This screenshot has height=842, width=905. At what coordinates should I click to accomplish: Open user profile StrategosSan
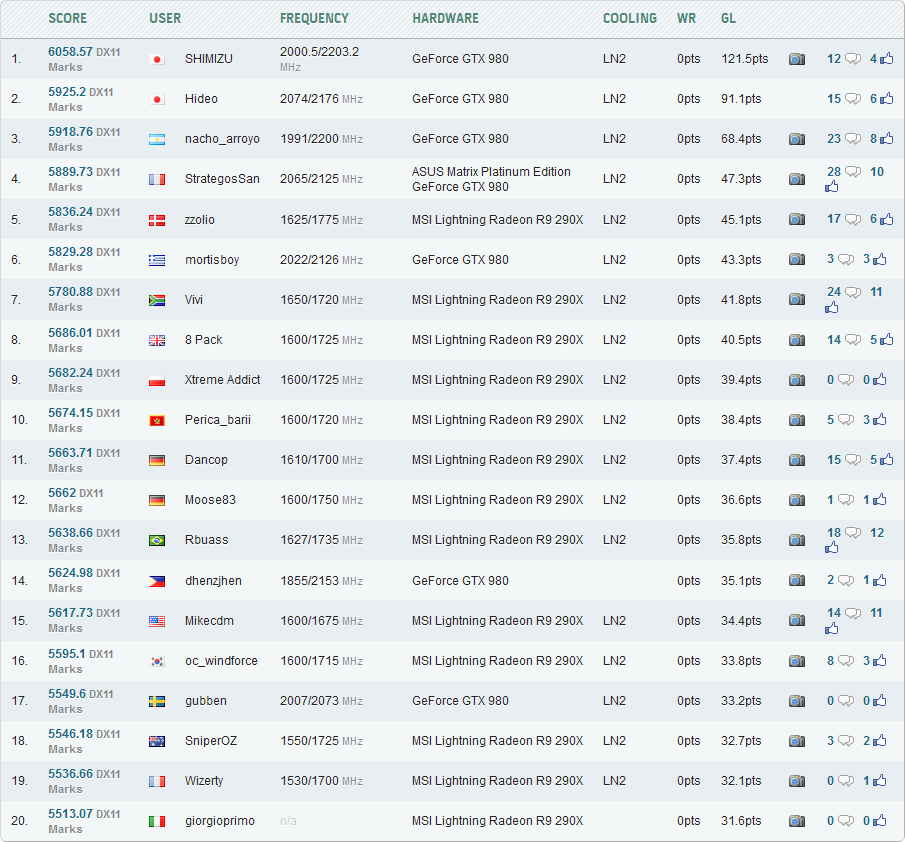pos(222,179)
